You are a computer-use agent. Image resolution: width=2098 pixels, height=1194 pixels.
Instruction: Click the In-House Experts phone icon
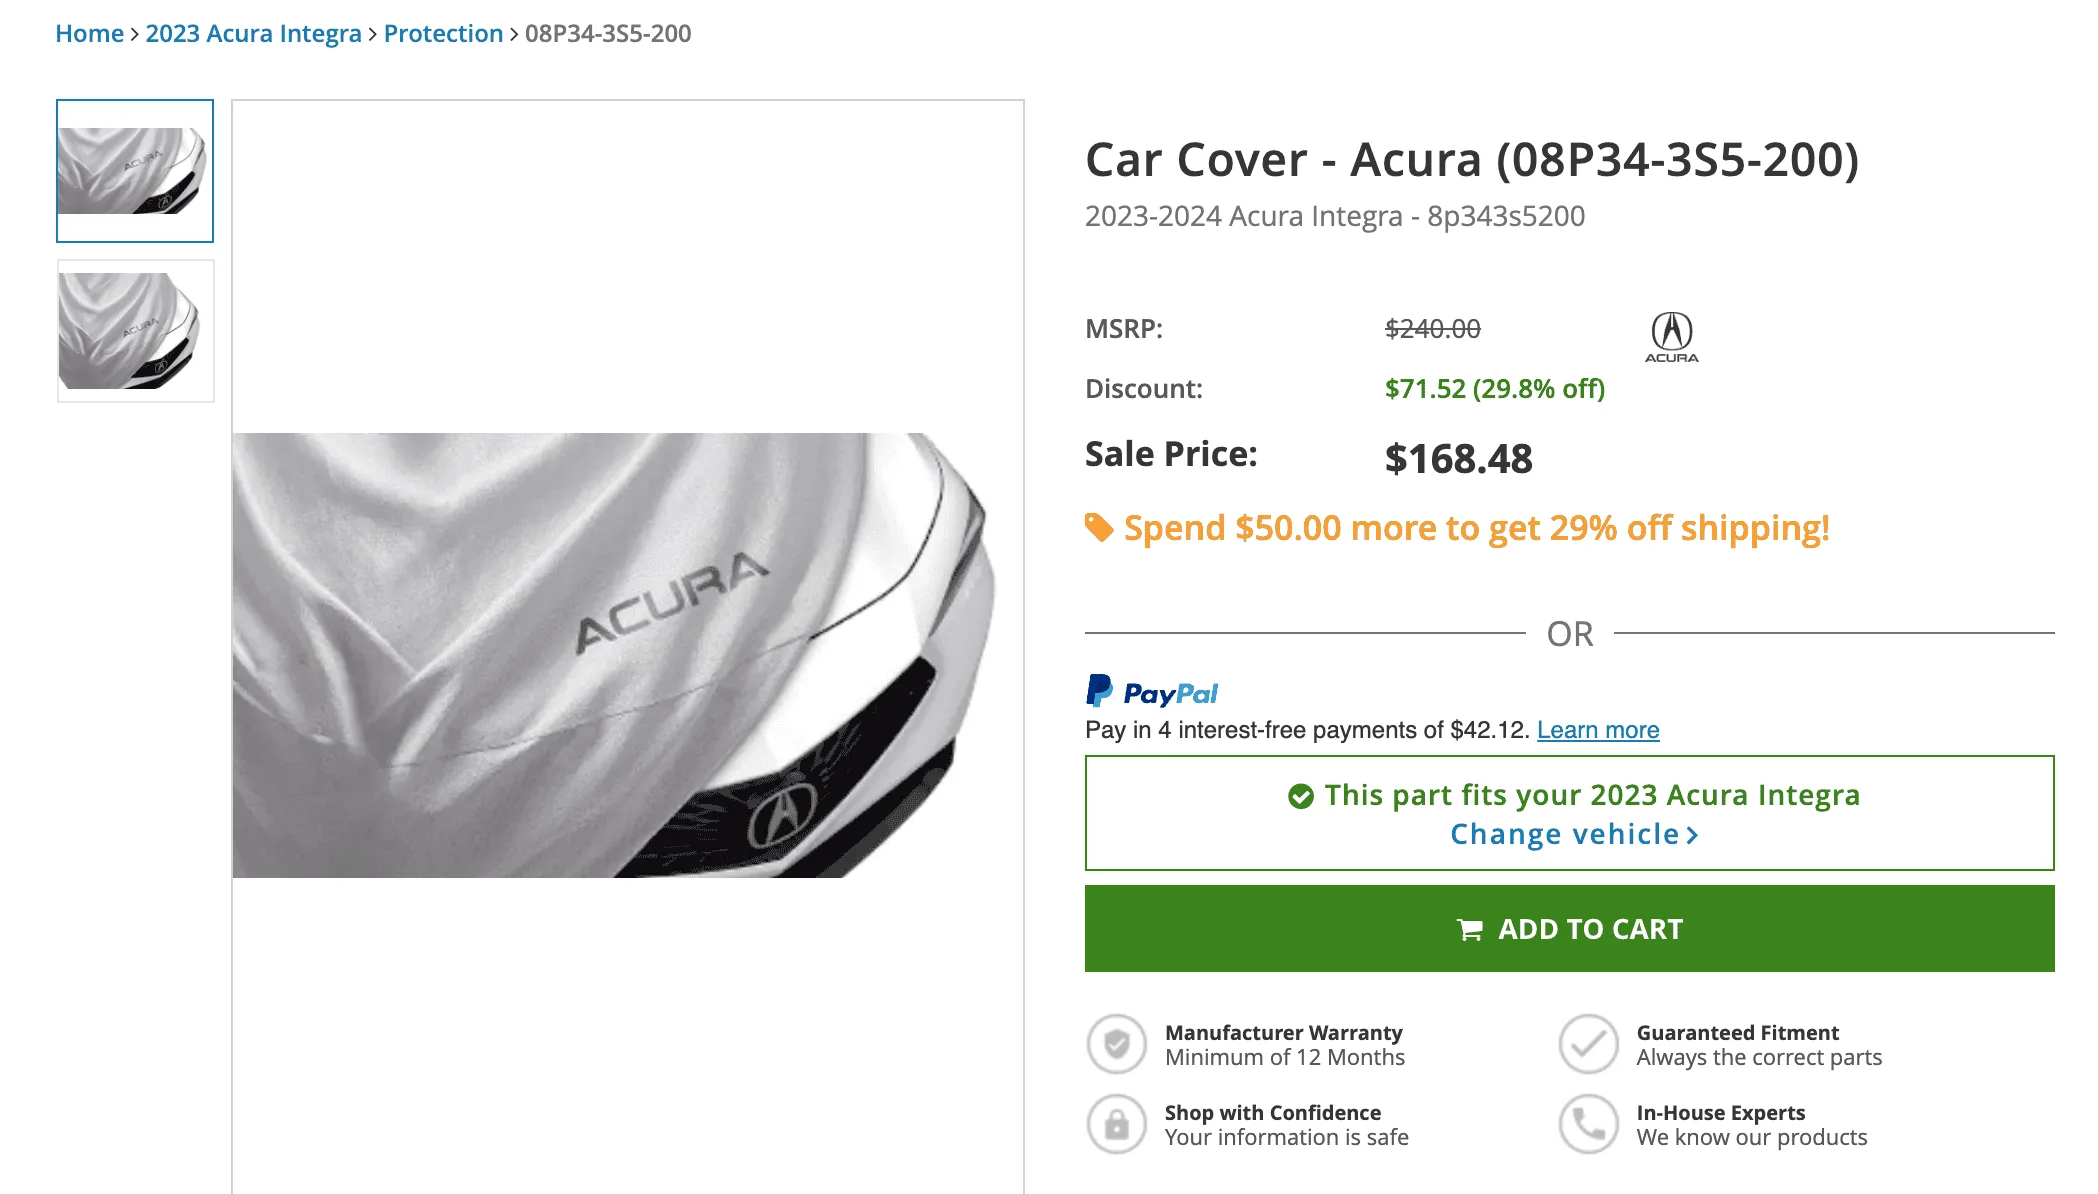(1589, 1123)
